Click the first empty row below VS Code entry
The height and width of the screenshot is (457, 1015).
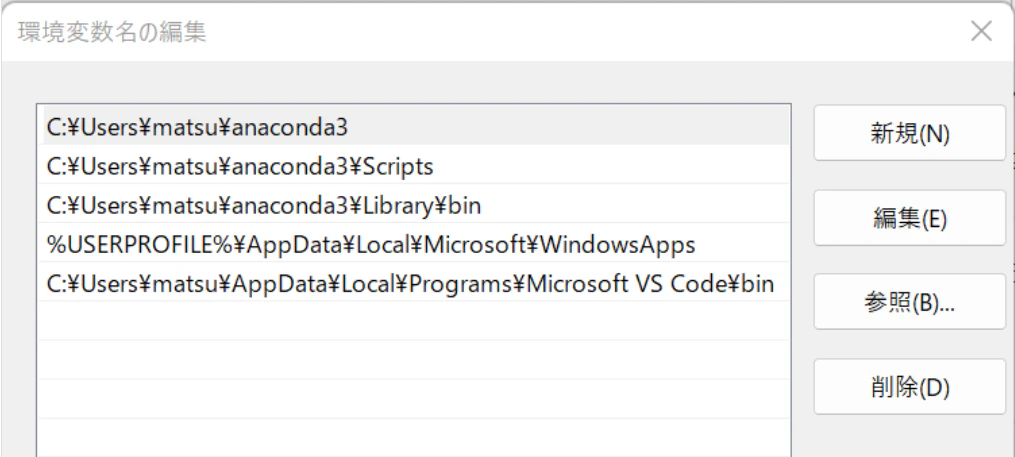pyautogui.click(x=413, y=320)
